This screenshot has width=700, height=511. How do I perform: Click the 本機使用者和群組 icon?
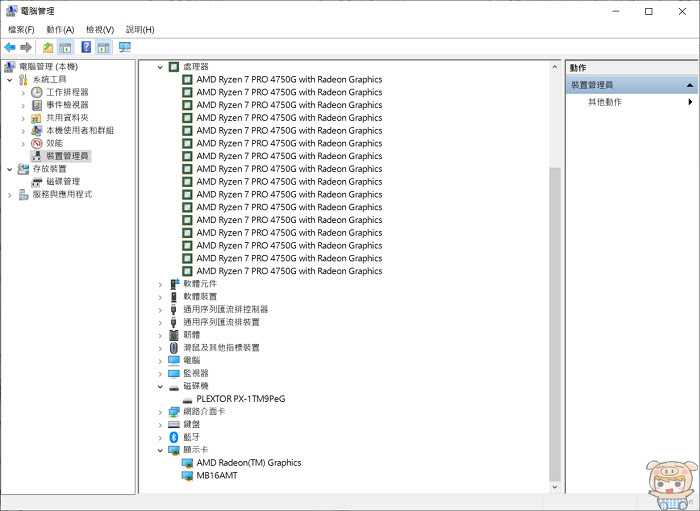pyautogui.click(x=37, y=131)
